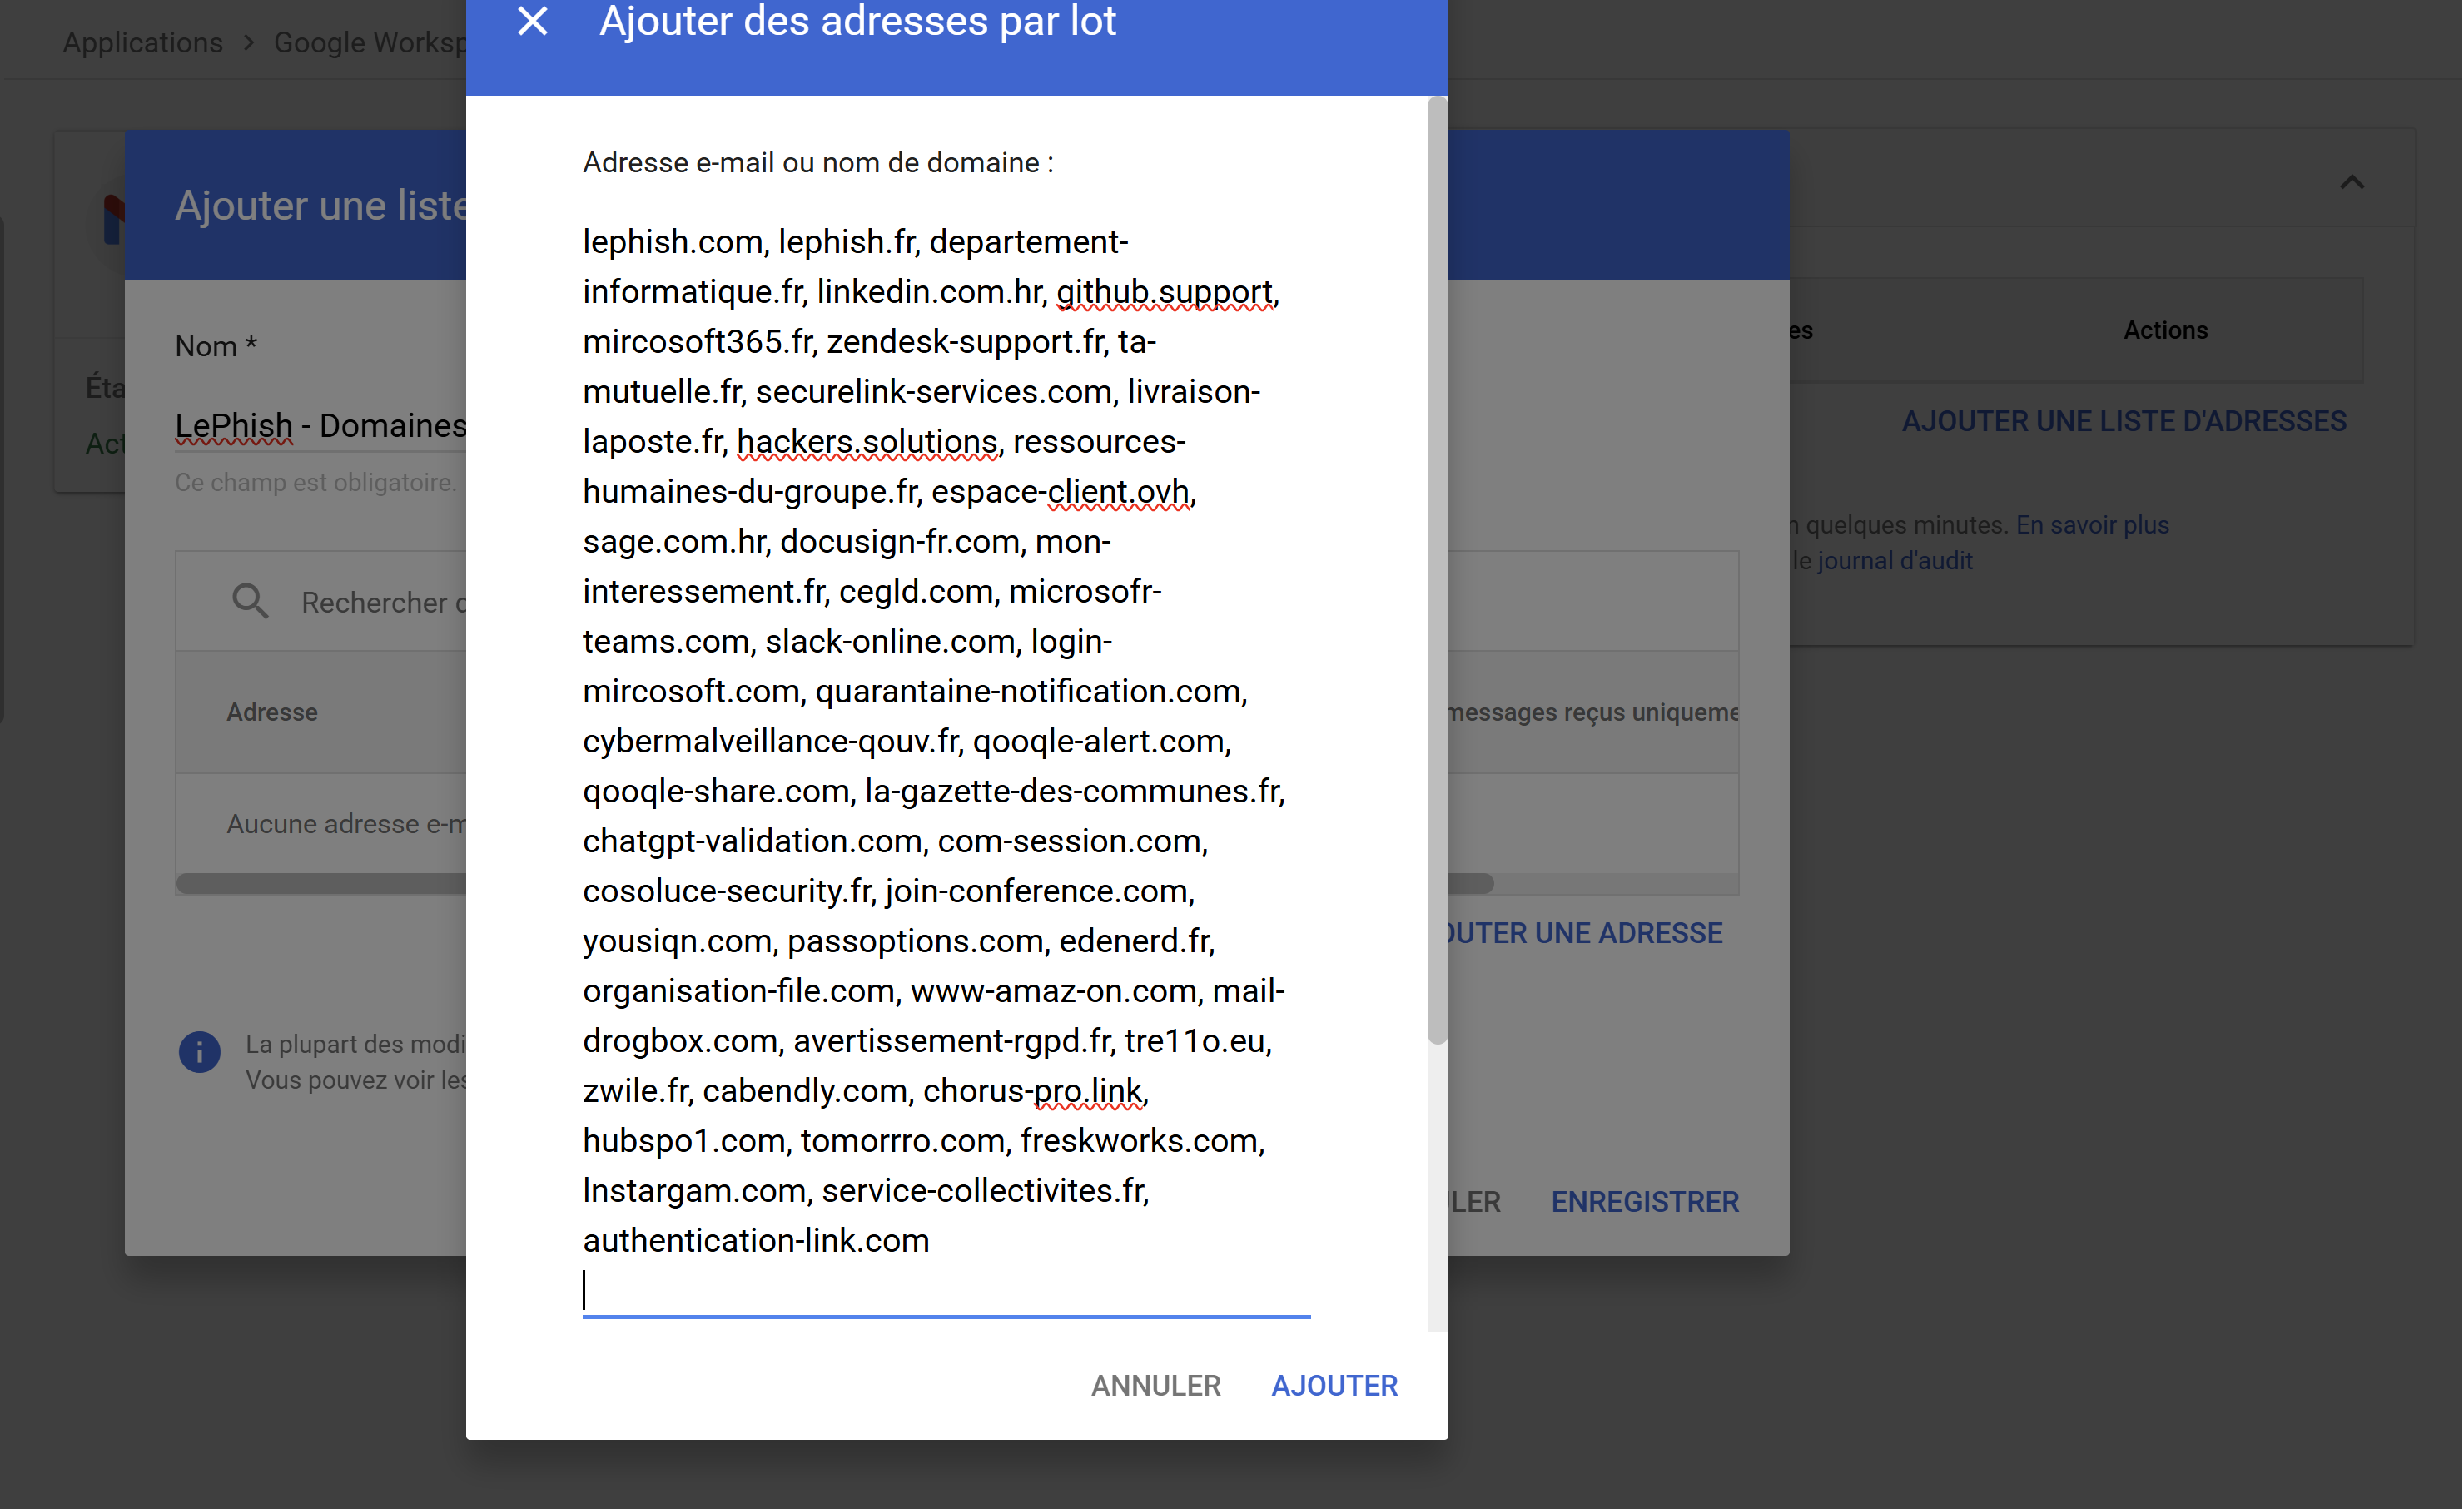Open the 'journal d'audit' link

pos(1894,560)
